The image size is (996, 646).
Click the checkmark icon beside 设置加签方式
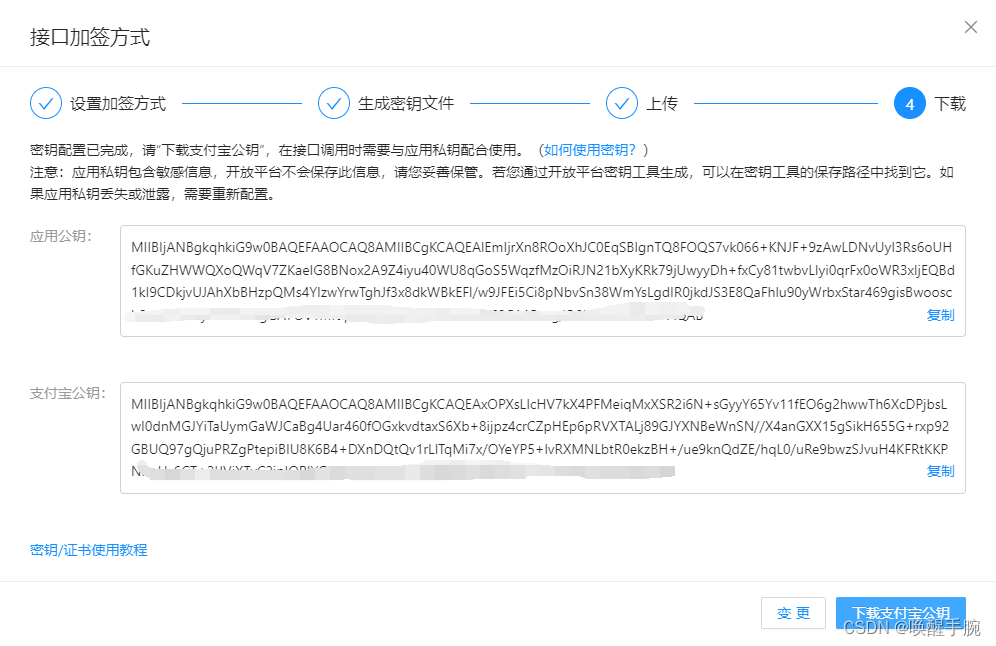(x=46, y=103)
